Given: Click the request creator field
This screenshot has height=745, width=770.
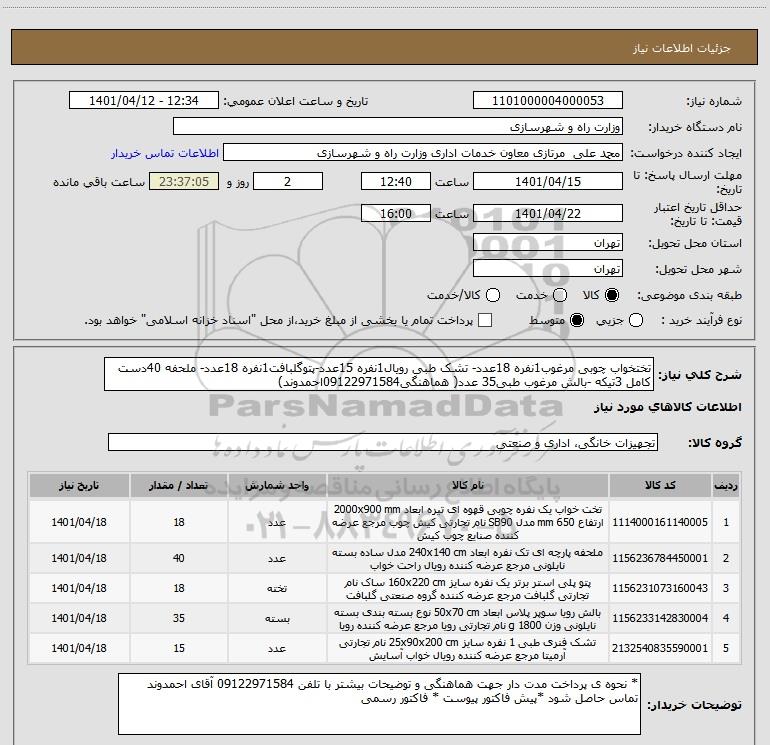Looking at the screenshot, I should (423, 153).
